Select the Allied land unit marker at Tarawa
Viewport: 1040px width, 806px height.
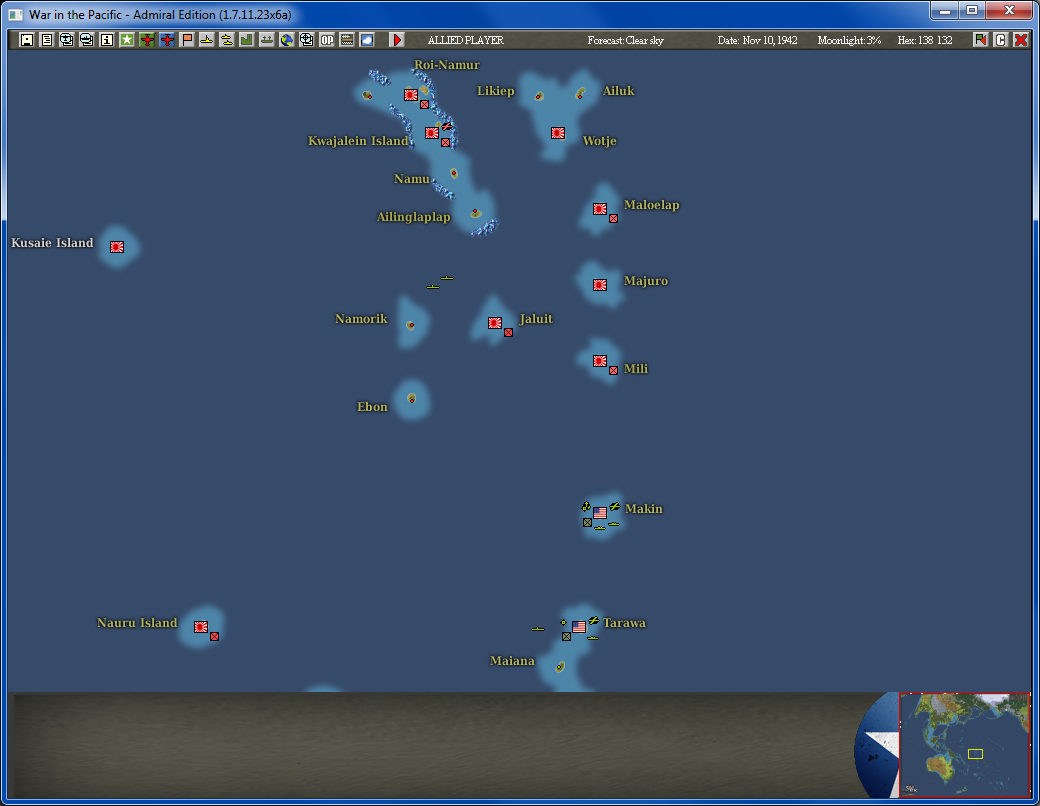click(566, 636)
